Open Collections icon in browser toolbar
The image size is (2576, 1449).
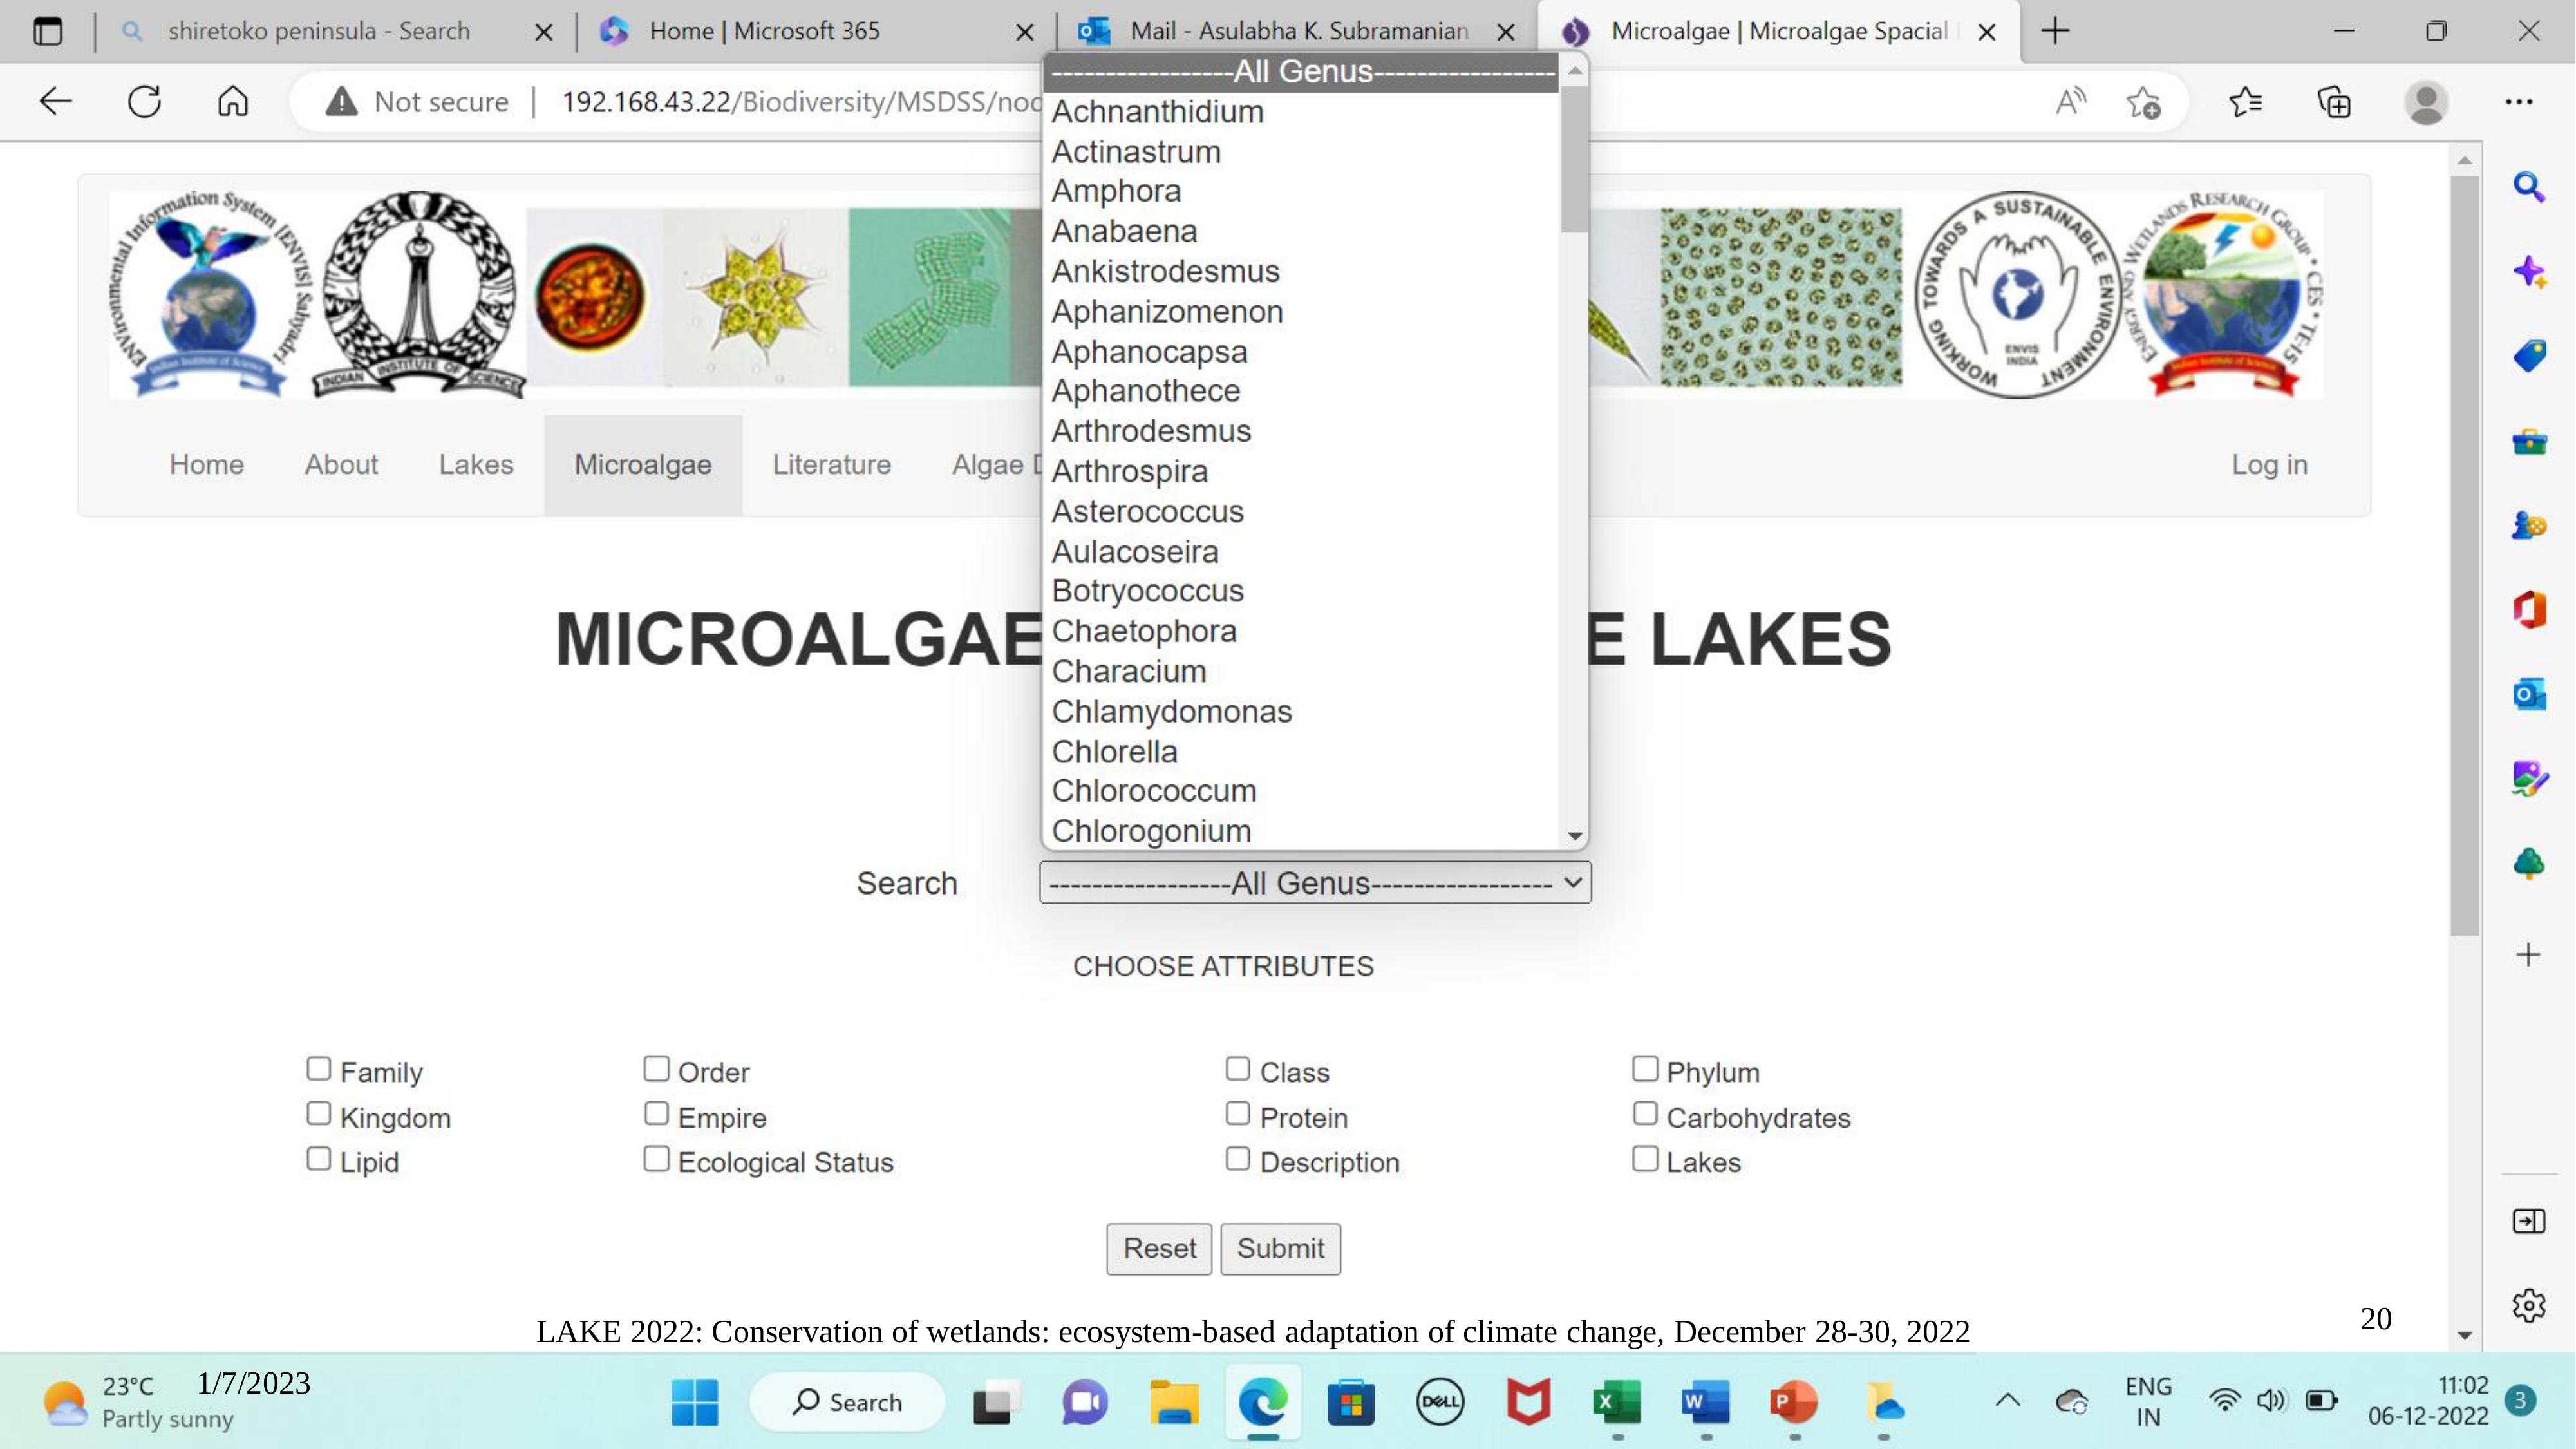2334,102
